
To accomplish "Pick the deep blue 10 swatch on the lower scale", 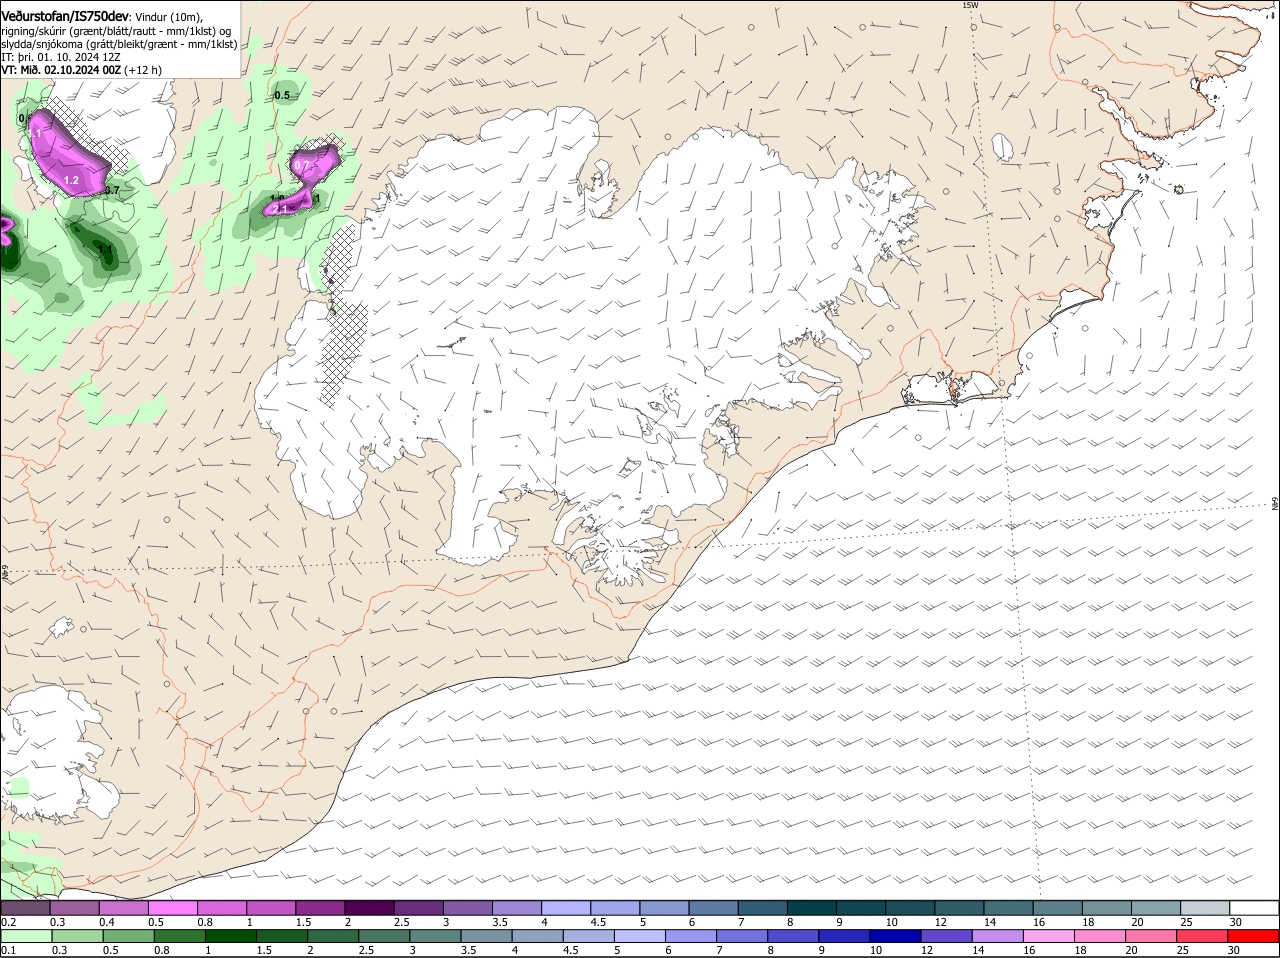I will tap(895, 937).
